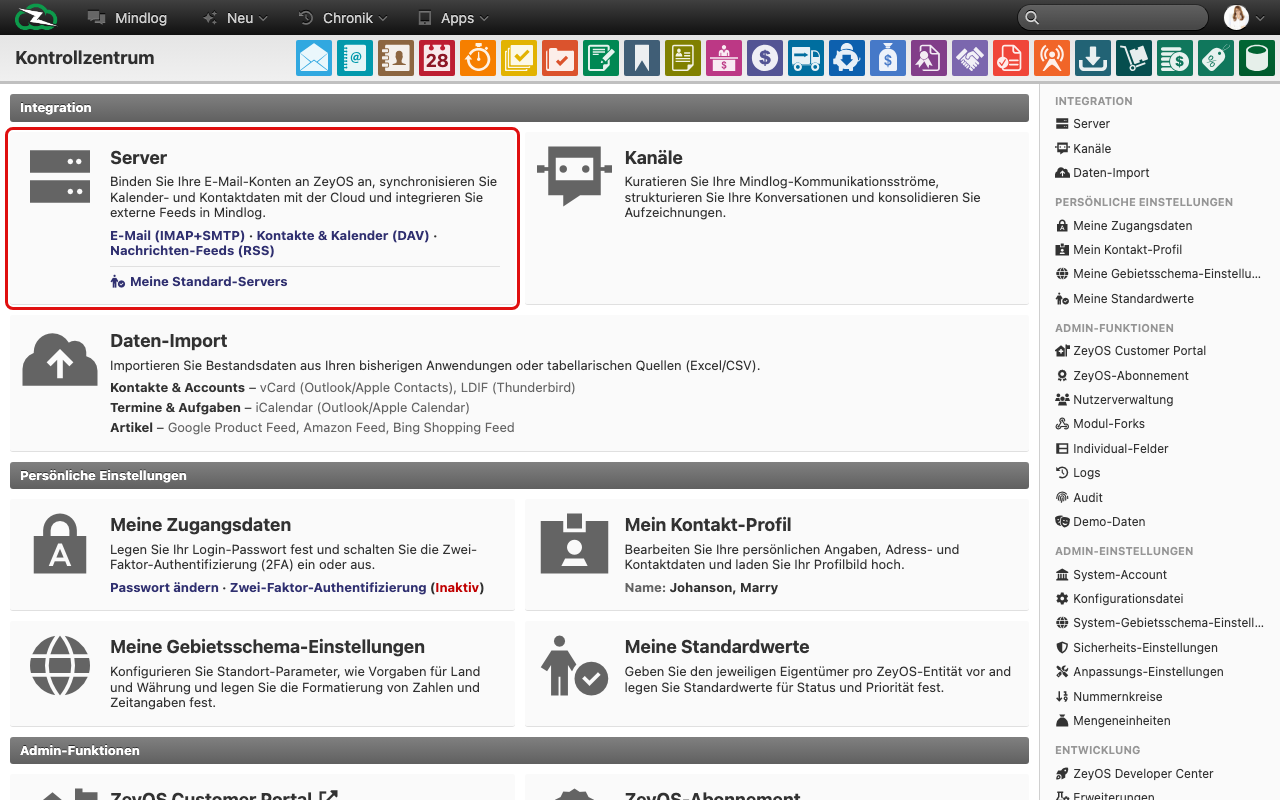Open ZeyOS Customer Portal in the sidebar
The image size is (1280, 800).
[x=1131, y=351]
